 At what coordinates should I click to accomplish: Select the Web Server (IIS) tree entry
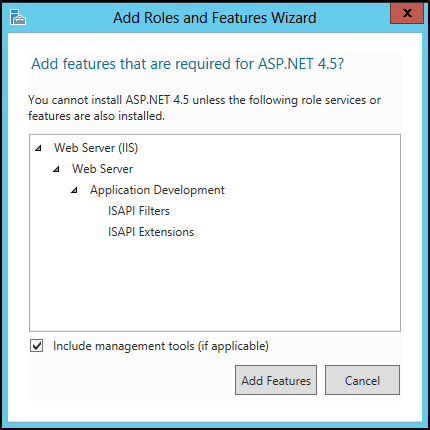96,148
